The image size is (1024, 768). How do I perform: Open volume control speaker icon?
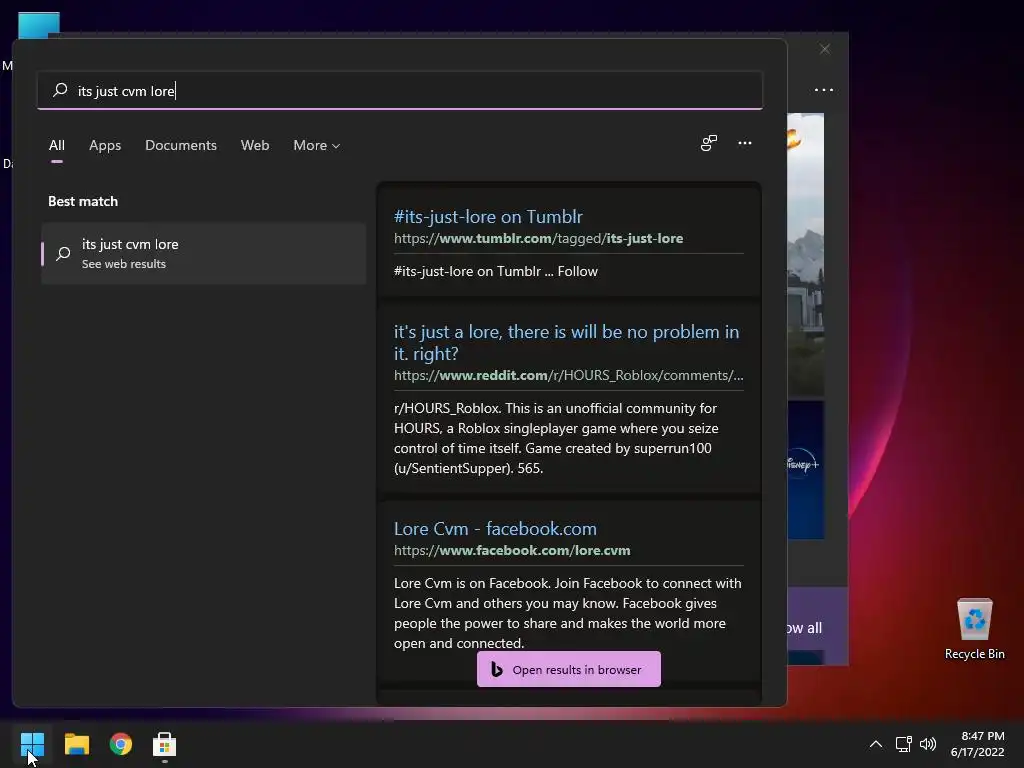[927, 744]
